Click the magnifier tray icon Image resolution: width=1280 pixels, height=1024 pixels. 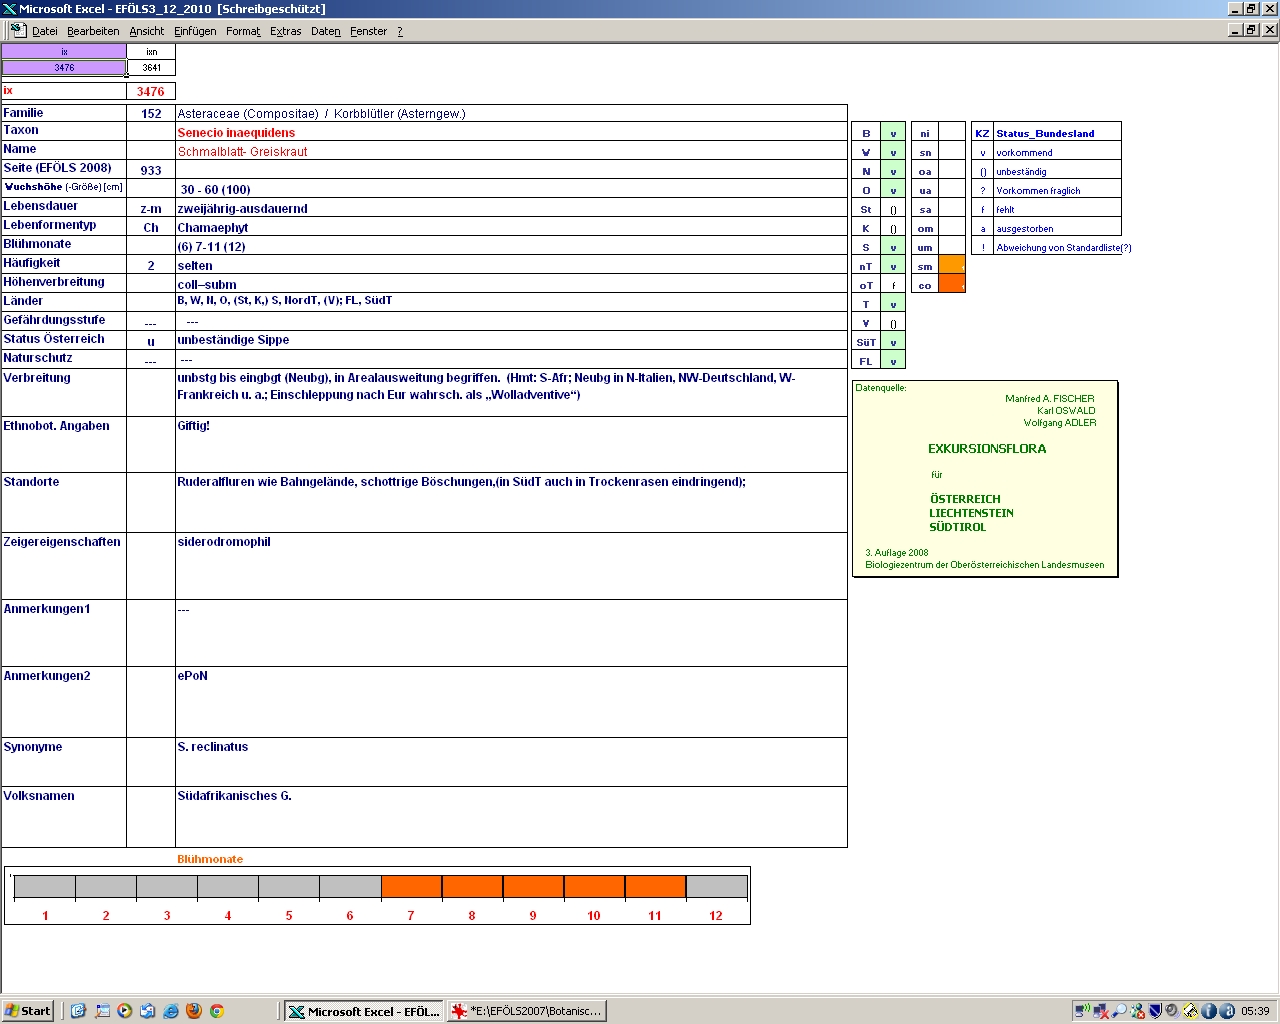pyautogui.click(x=1119, y=1011)
